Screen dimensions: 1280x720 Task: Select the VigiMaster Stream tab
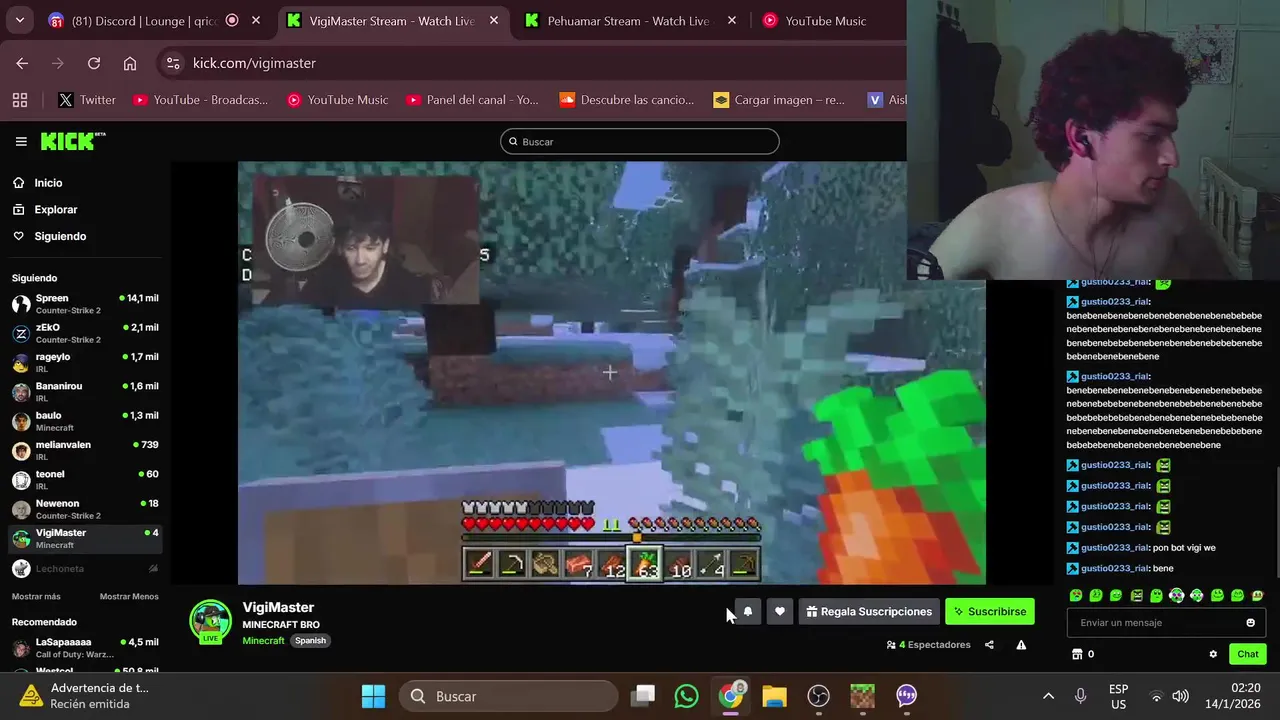coord(391,21)
